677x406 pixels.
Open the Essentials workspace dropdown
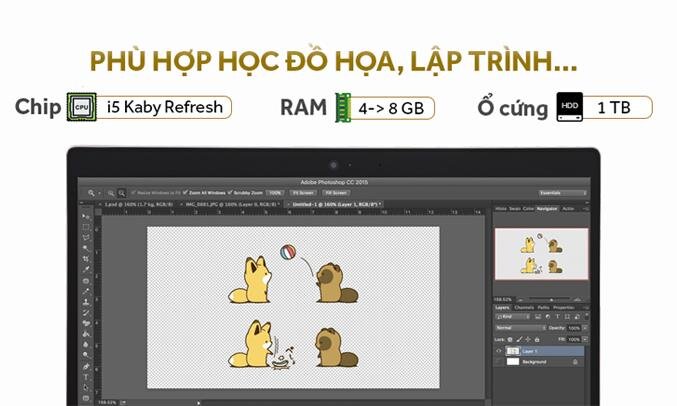[562, 192]
